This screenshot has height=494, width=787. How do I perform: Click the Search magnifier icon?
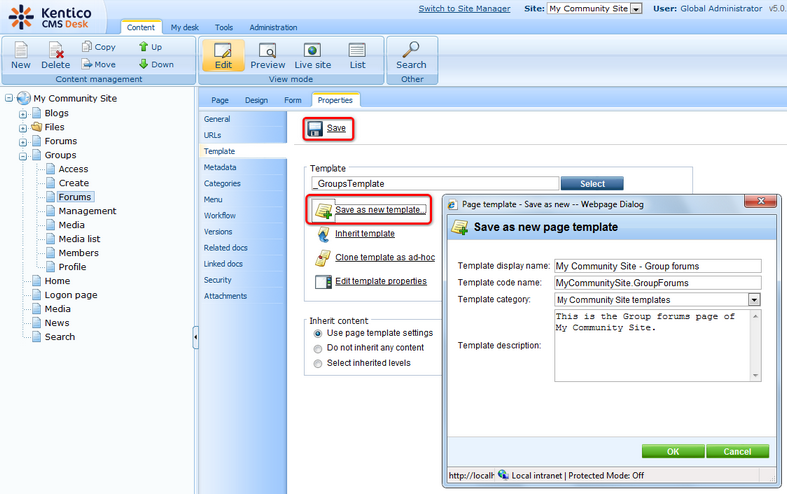coord(410,50)
